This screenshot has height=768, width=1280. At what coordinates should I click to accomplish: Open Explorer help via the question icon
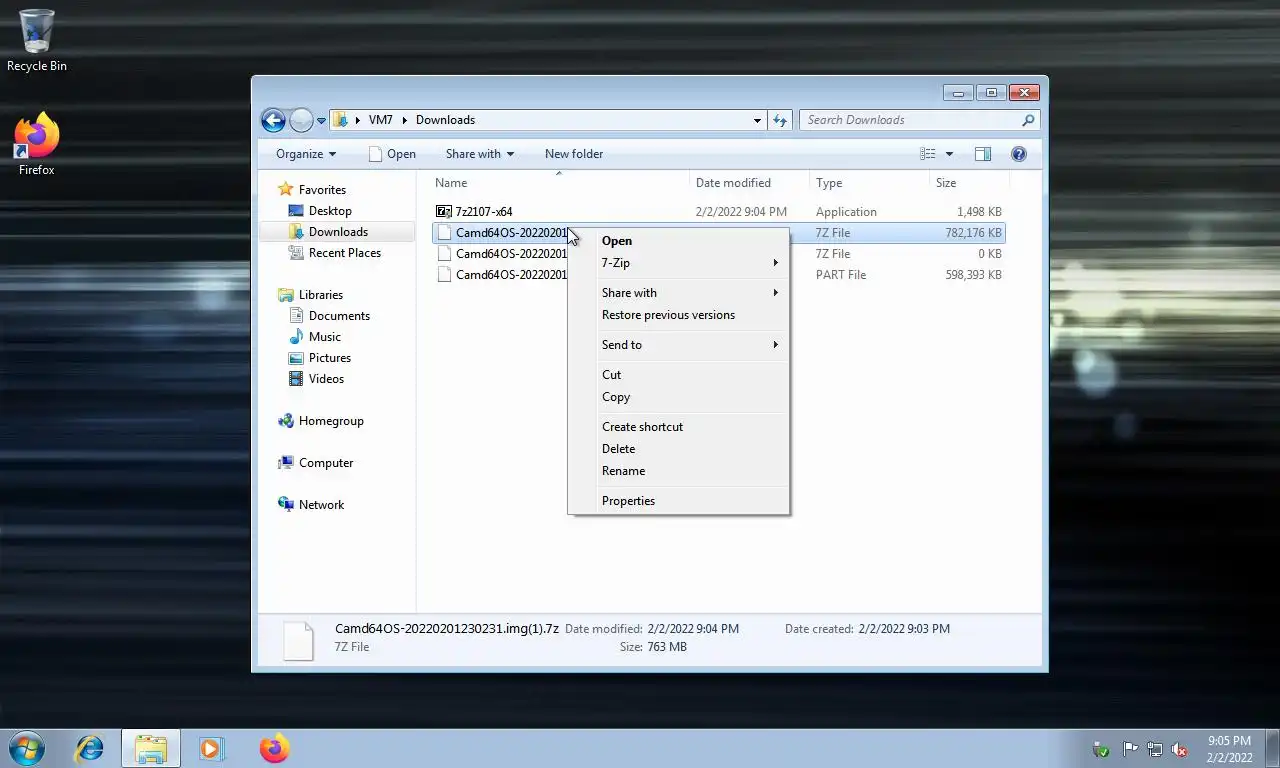click(x=1019, y=154)
